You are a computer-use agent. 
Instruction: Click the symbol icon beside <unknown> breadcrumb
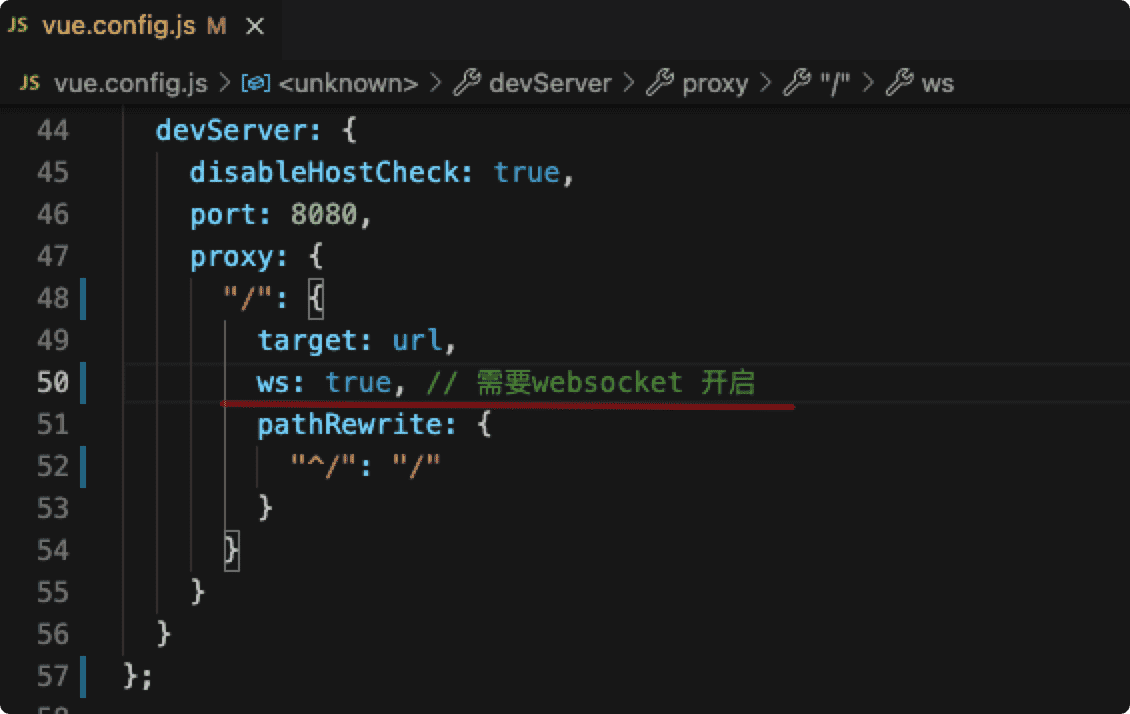[x=256, y=83]
